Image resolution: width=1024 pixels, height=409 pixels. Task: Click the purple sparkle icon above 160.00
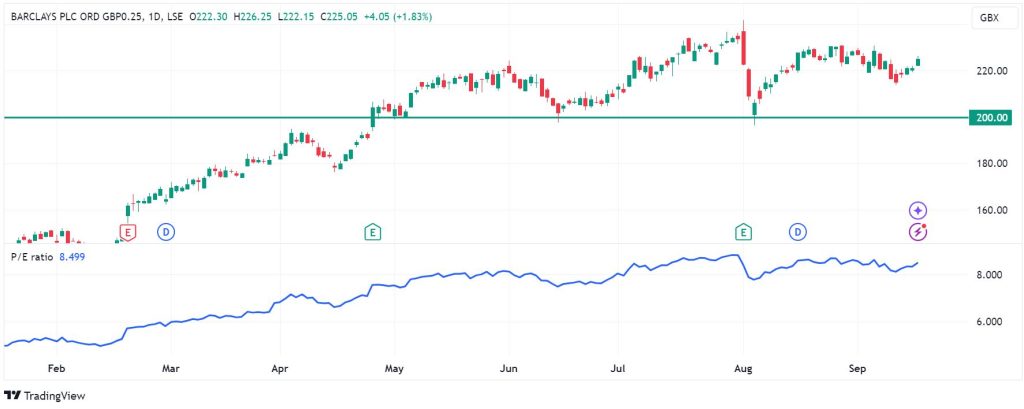coord(918,210)
